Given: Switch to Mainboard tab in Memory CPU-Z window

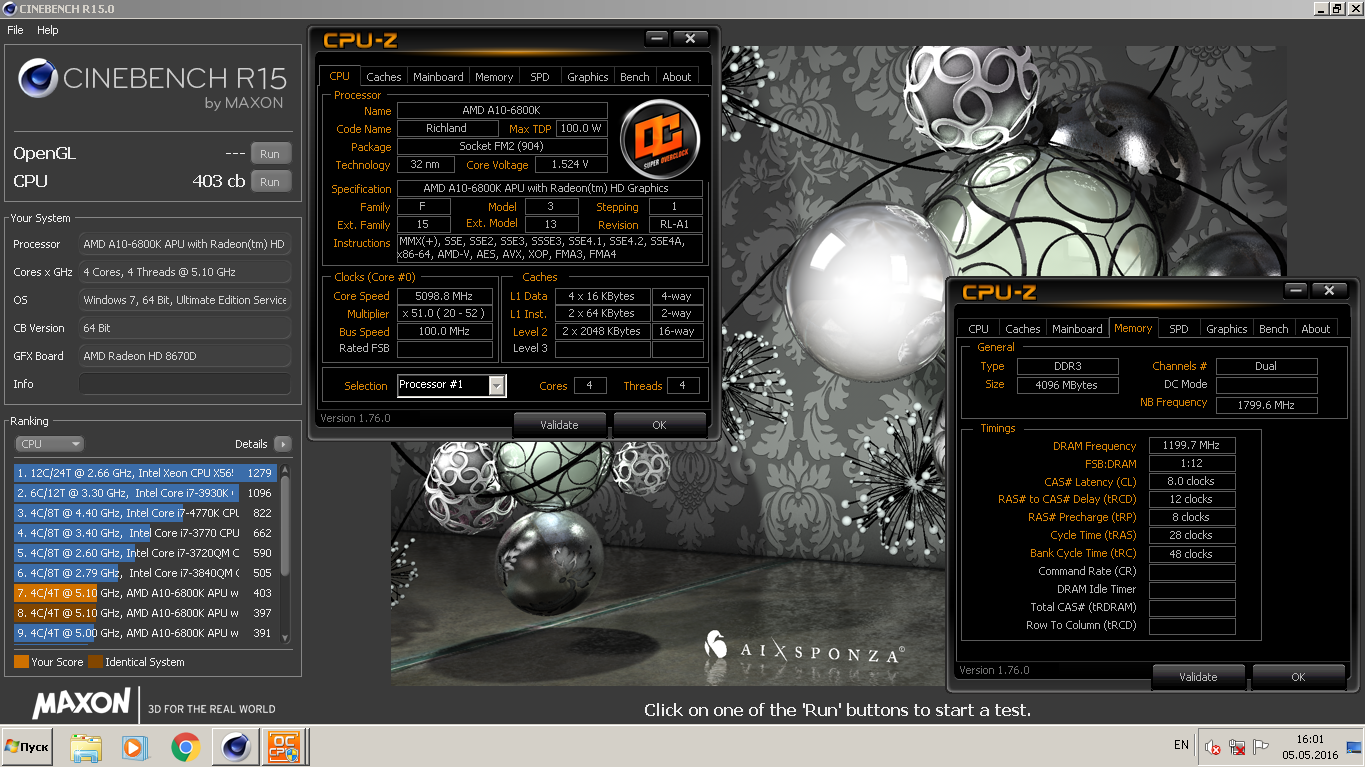Looking at the screenshot, I should pyautogui.click(x=1078, y=329).
